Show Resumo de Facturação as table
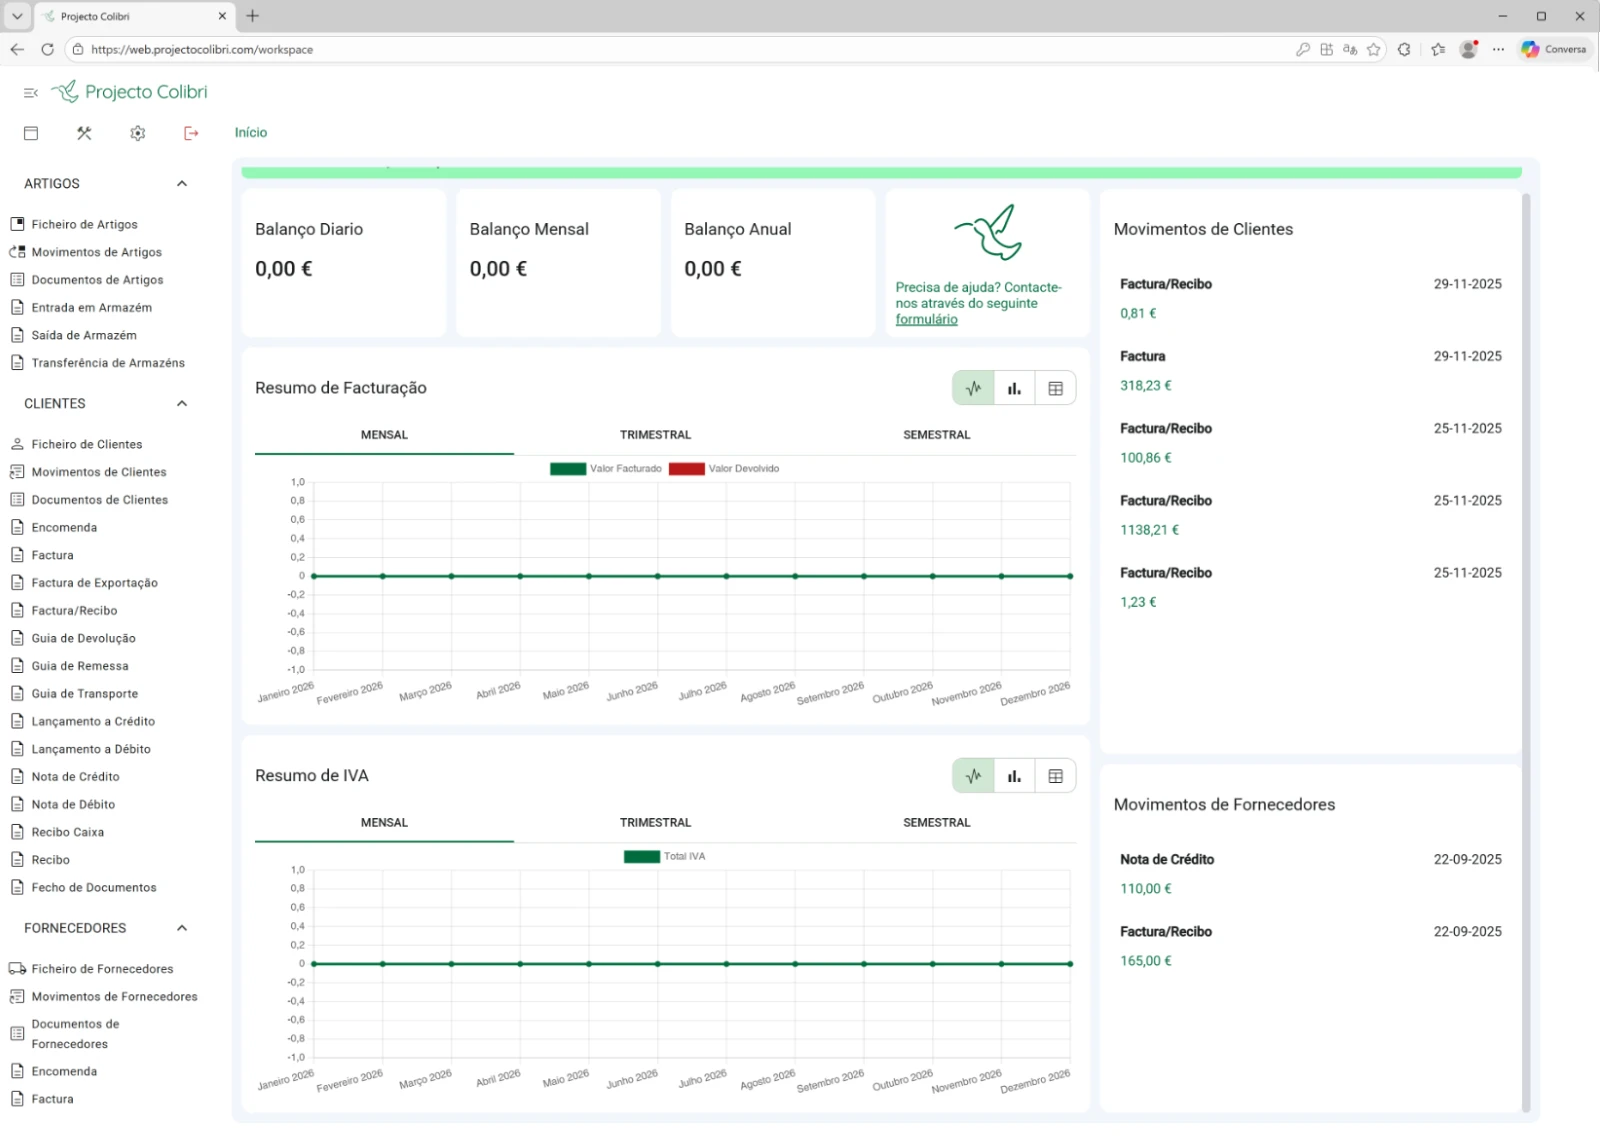1600x1140 pixels. pyautogui.click(x=1055, y=389)
